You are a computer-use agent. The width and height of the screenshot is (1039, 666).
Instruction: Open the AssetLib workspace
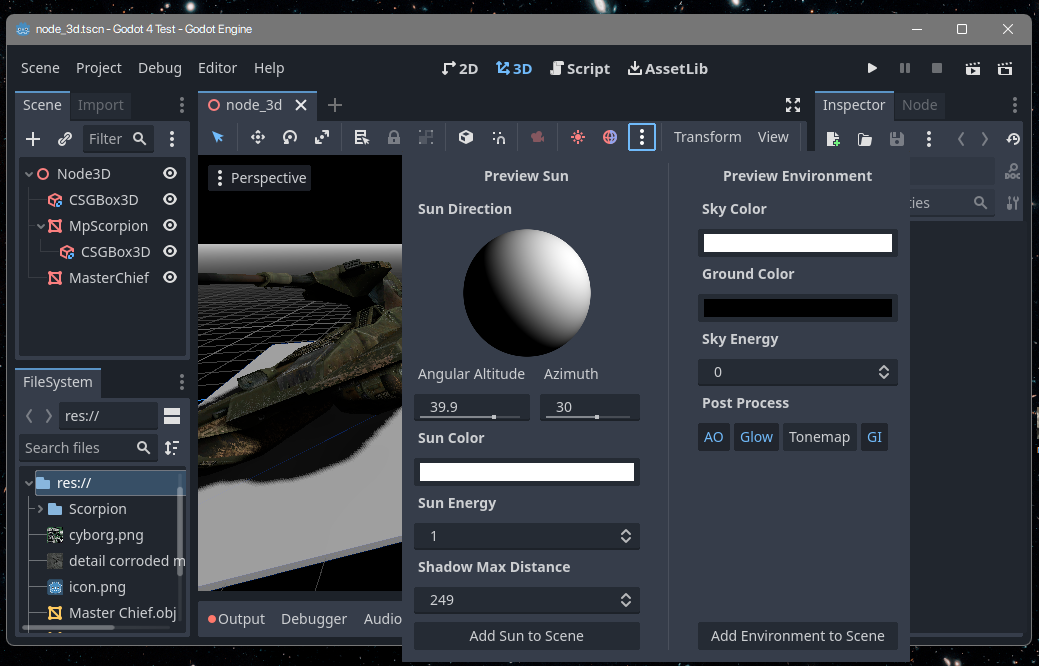(x=668, y=69)
